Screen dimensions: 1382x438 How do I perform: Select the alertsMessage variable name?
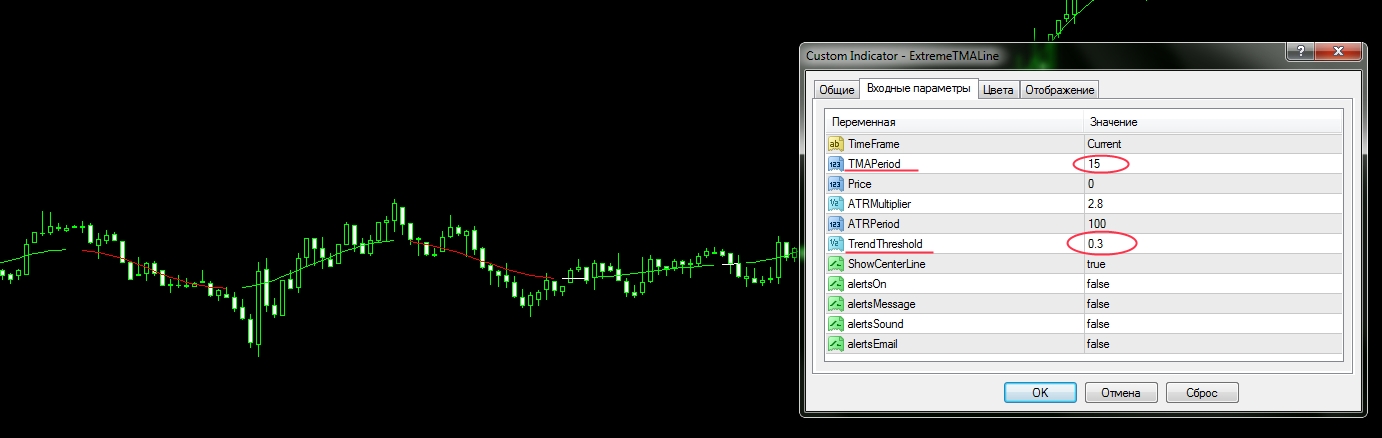(x=881, y=304)
